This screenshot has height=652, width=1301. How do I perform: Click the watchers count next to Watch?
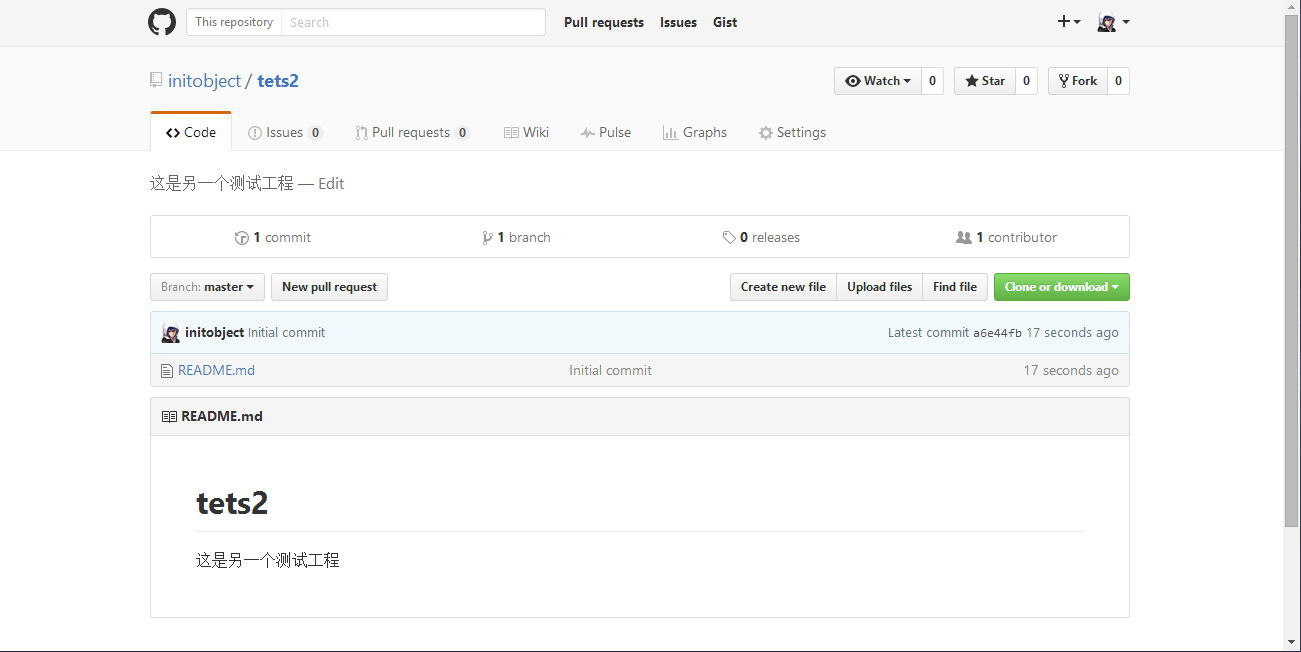pos(932,81)
